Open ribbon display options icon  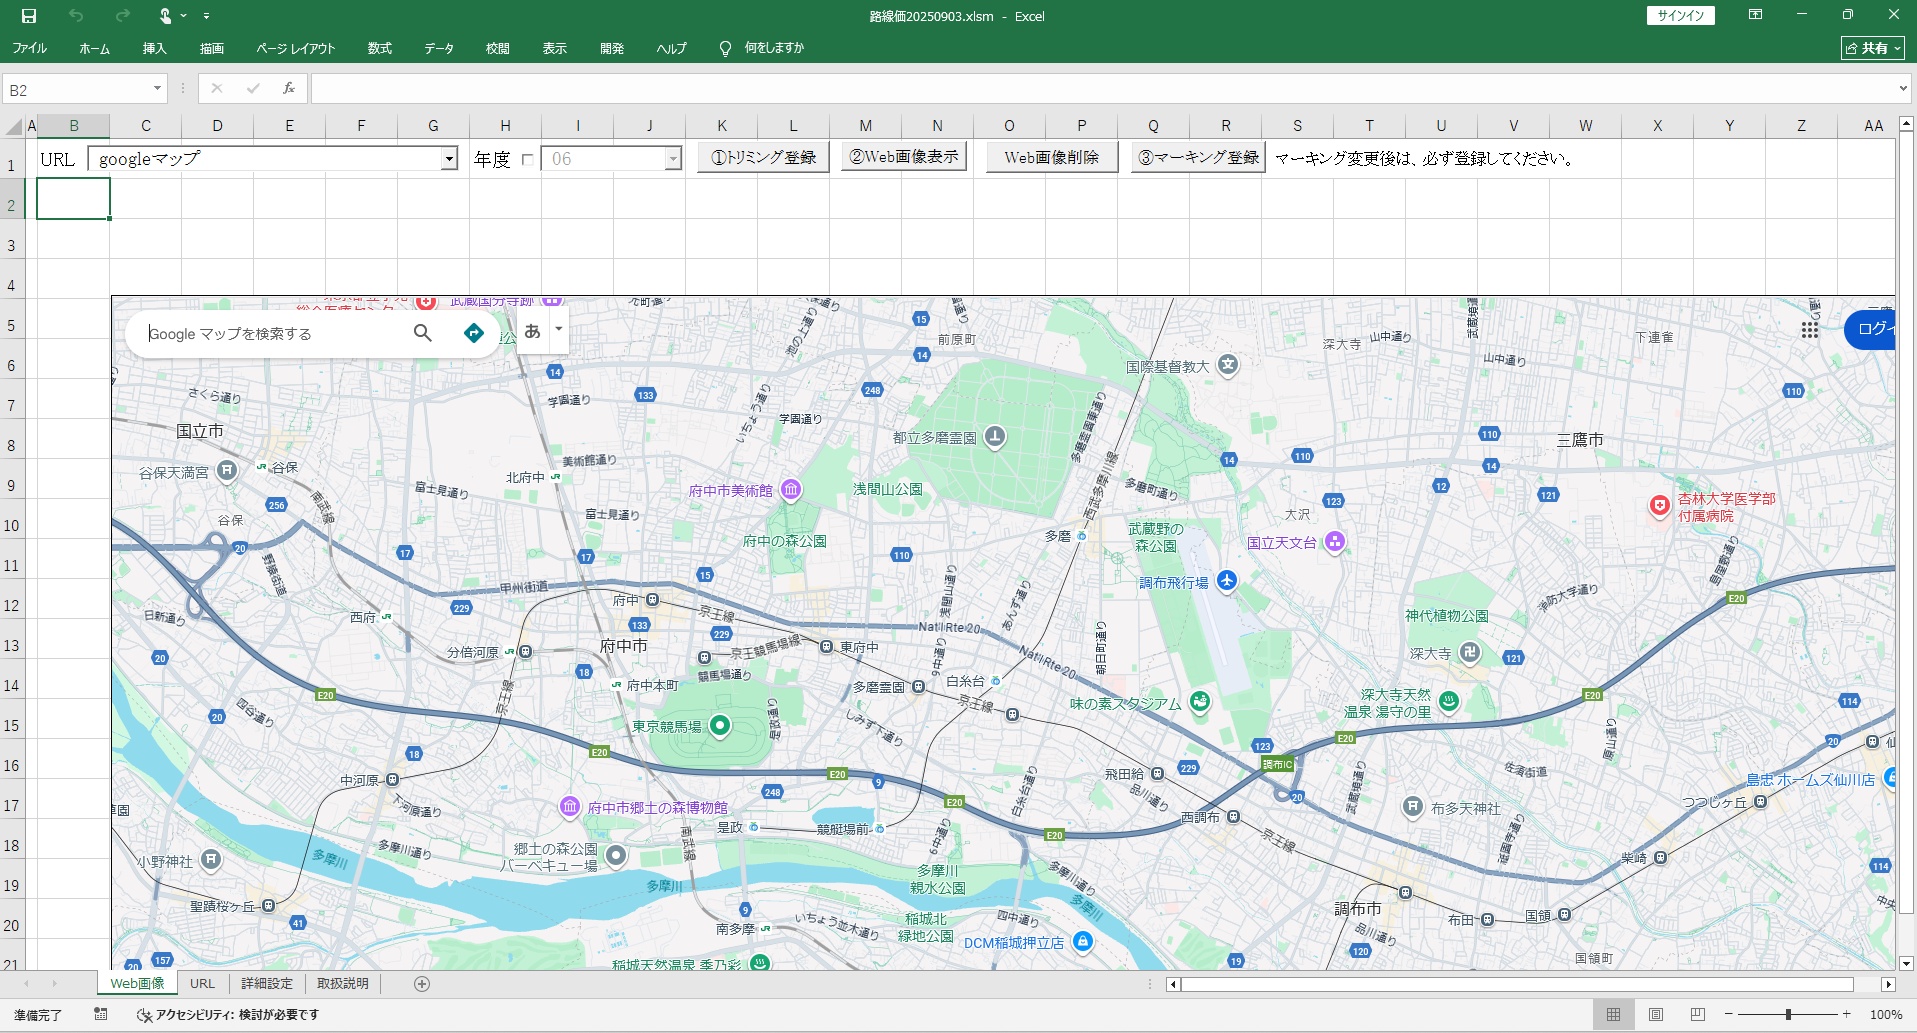tap(1755, 15)
